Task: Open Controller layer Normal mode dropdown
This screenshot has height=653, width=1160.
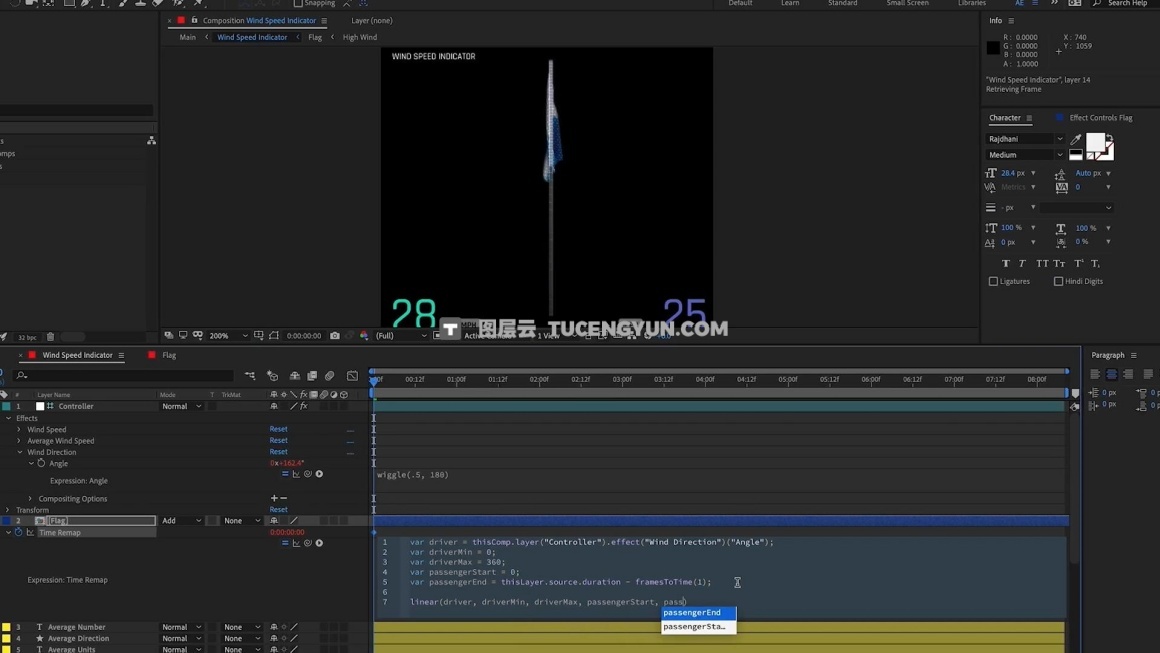Action: [x=181, y=406]
